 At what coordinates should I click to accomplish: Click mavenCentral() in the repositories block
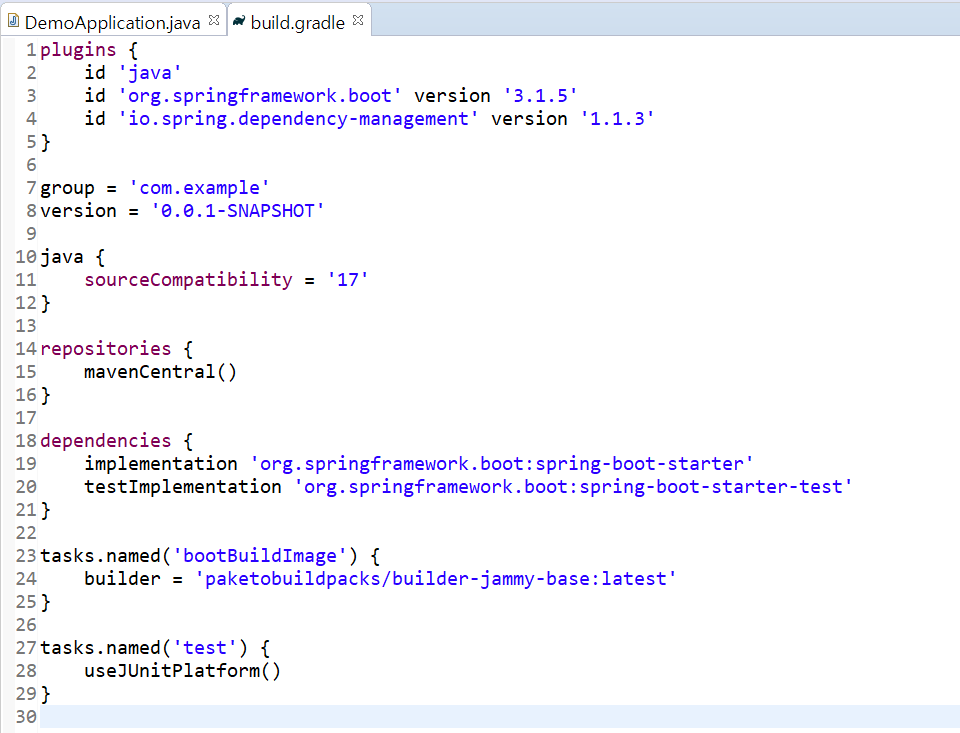tap(160, 372)
